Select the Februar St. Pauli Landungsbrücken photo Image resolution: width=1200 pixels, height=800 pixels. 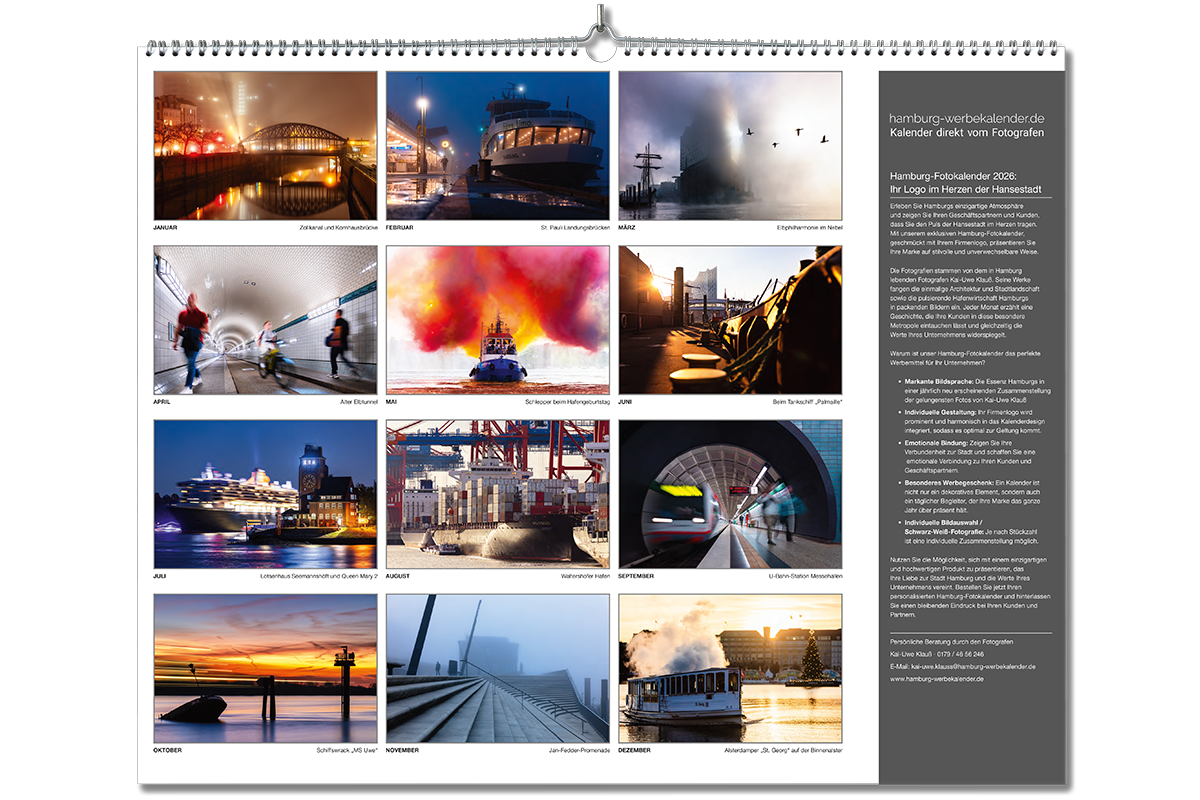pos(497,146)
